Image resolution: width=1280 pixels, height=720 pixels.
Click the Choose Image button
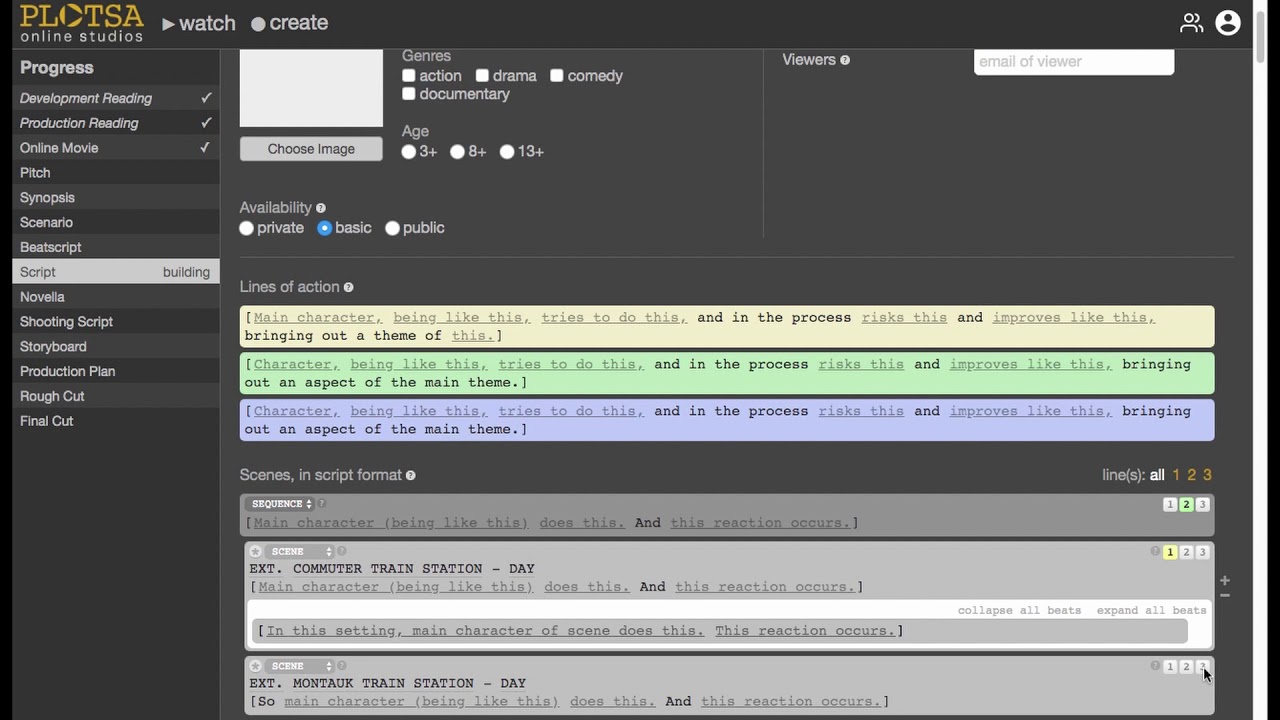point(311,149)
